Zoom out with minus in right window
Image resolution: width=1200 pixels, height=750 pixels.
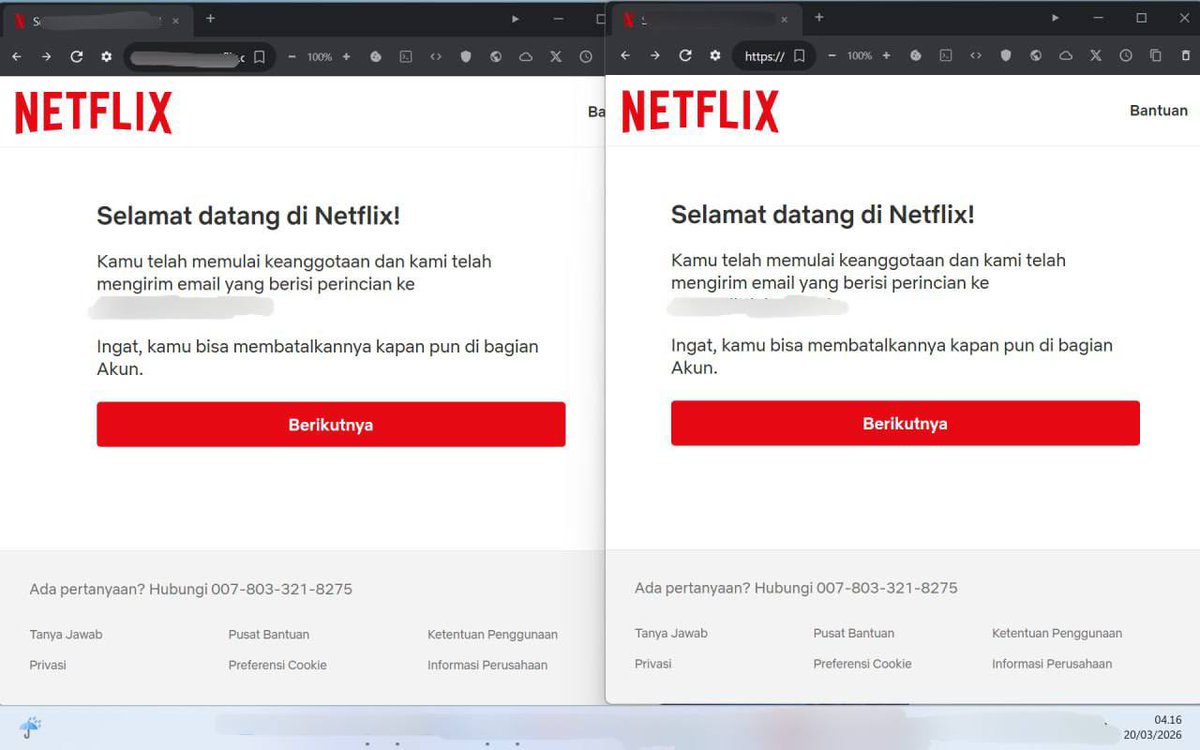click(x=831, y=56)
